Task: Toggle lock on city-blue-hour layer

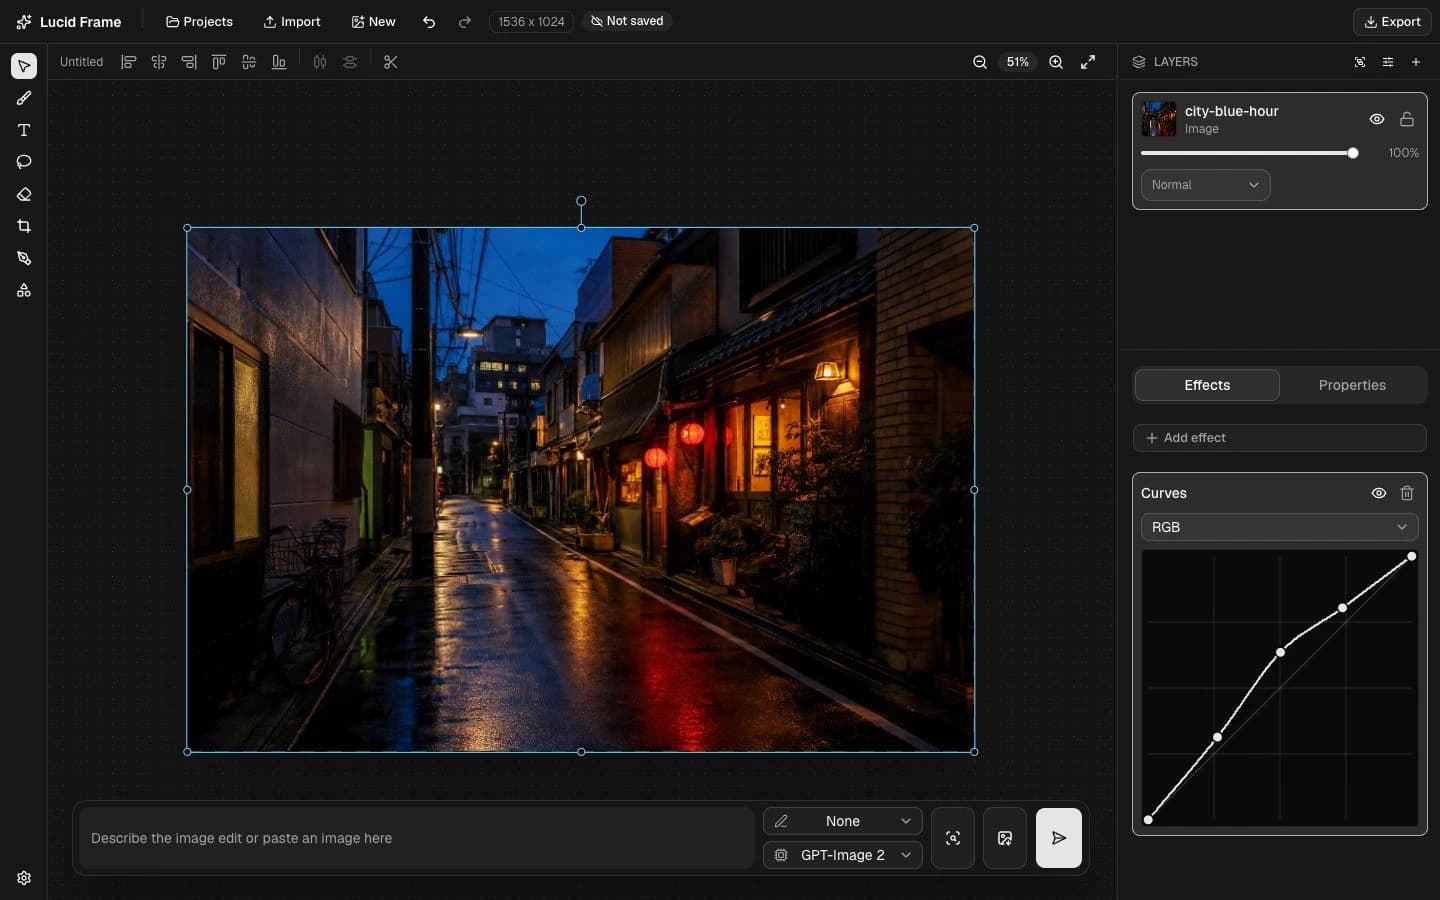Action: (1407, 119)
